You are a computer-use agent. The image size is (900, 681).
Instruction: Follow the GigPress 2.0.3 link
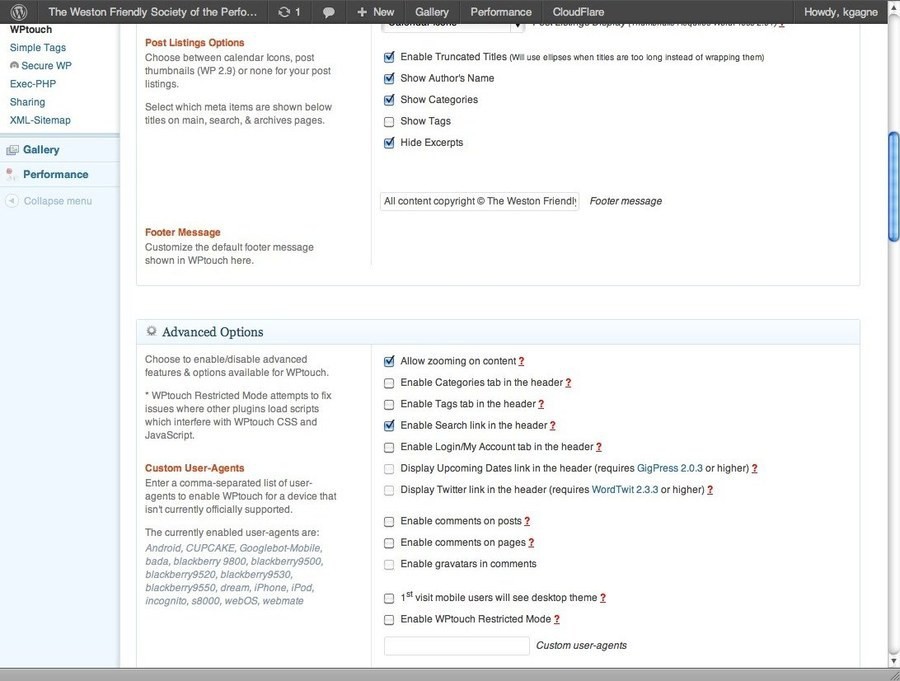coord(675,468)
